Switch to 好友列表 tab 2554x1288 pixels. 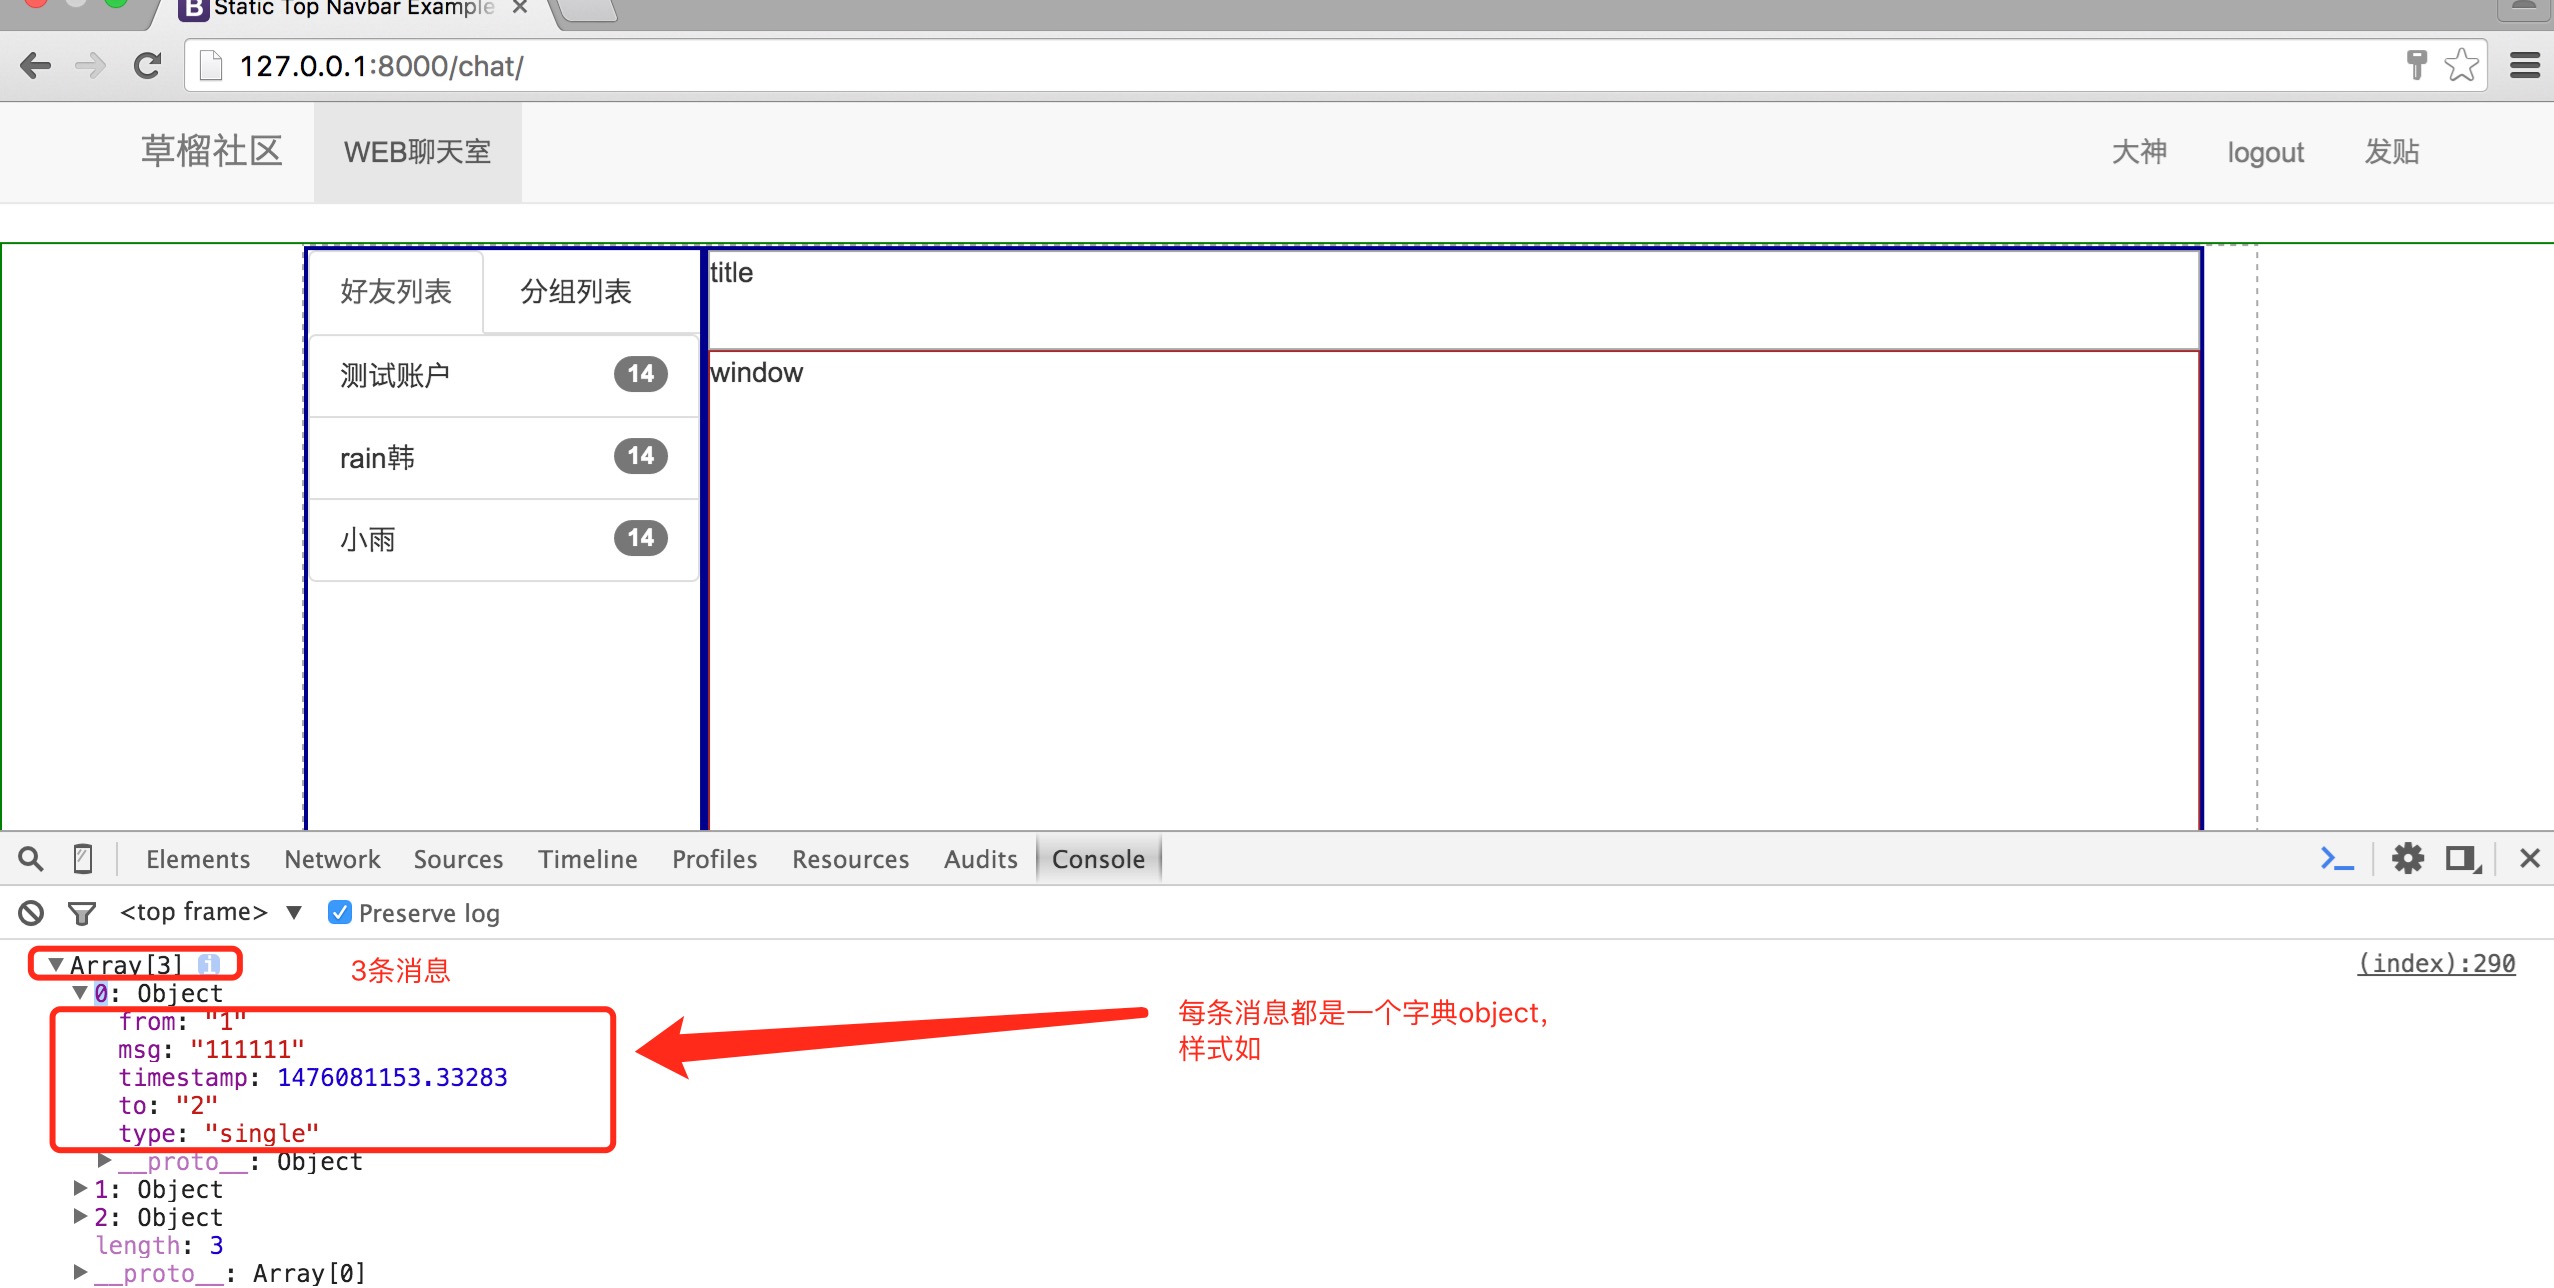pos(396,292)
